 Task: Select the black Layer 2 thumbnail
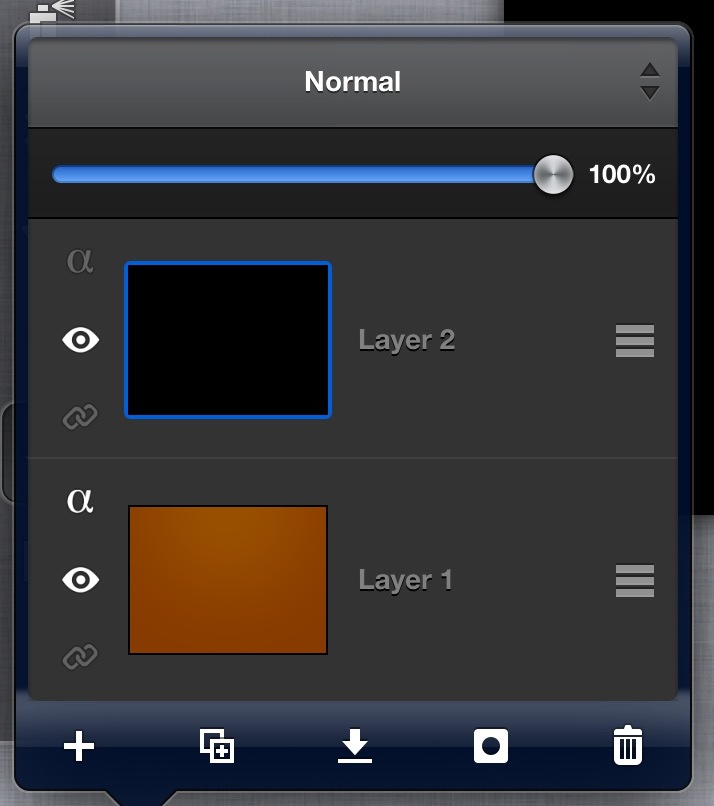click(228, 340)
